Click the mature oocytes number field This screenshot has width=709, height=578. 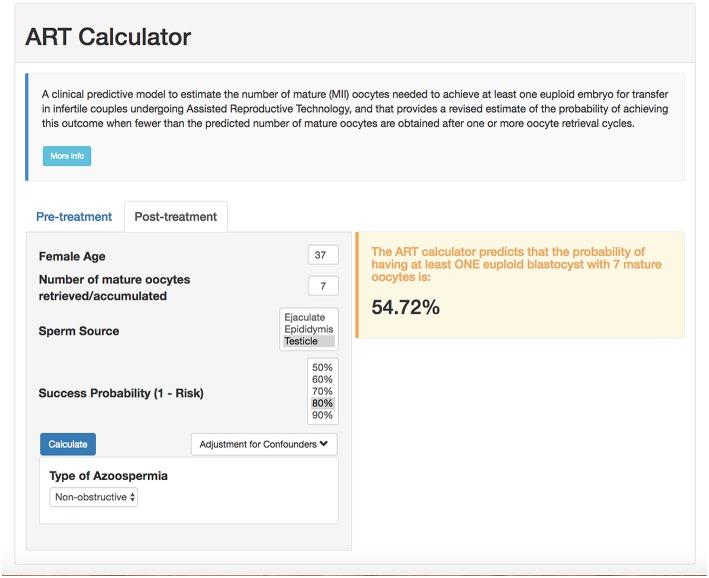click(322, 287)
